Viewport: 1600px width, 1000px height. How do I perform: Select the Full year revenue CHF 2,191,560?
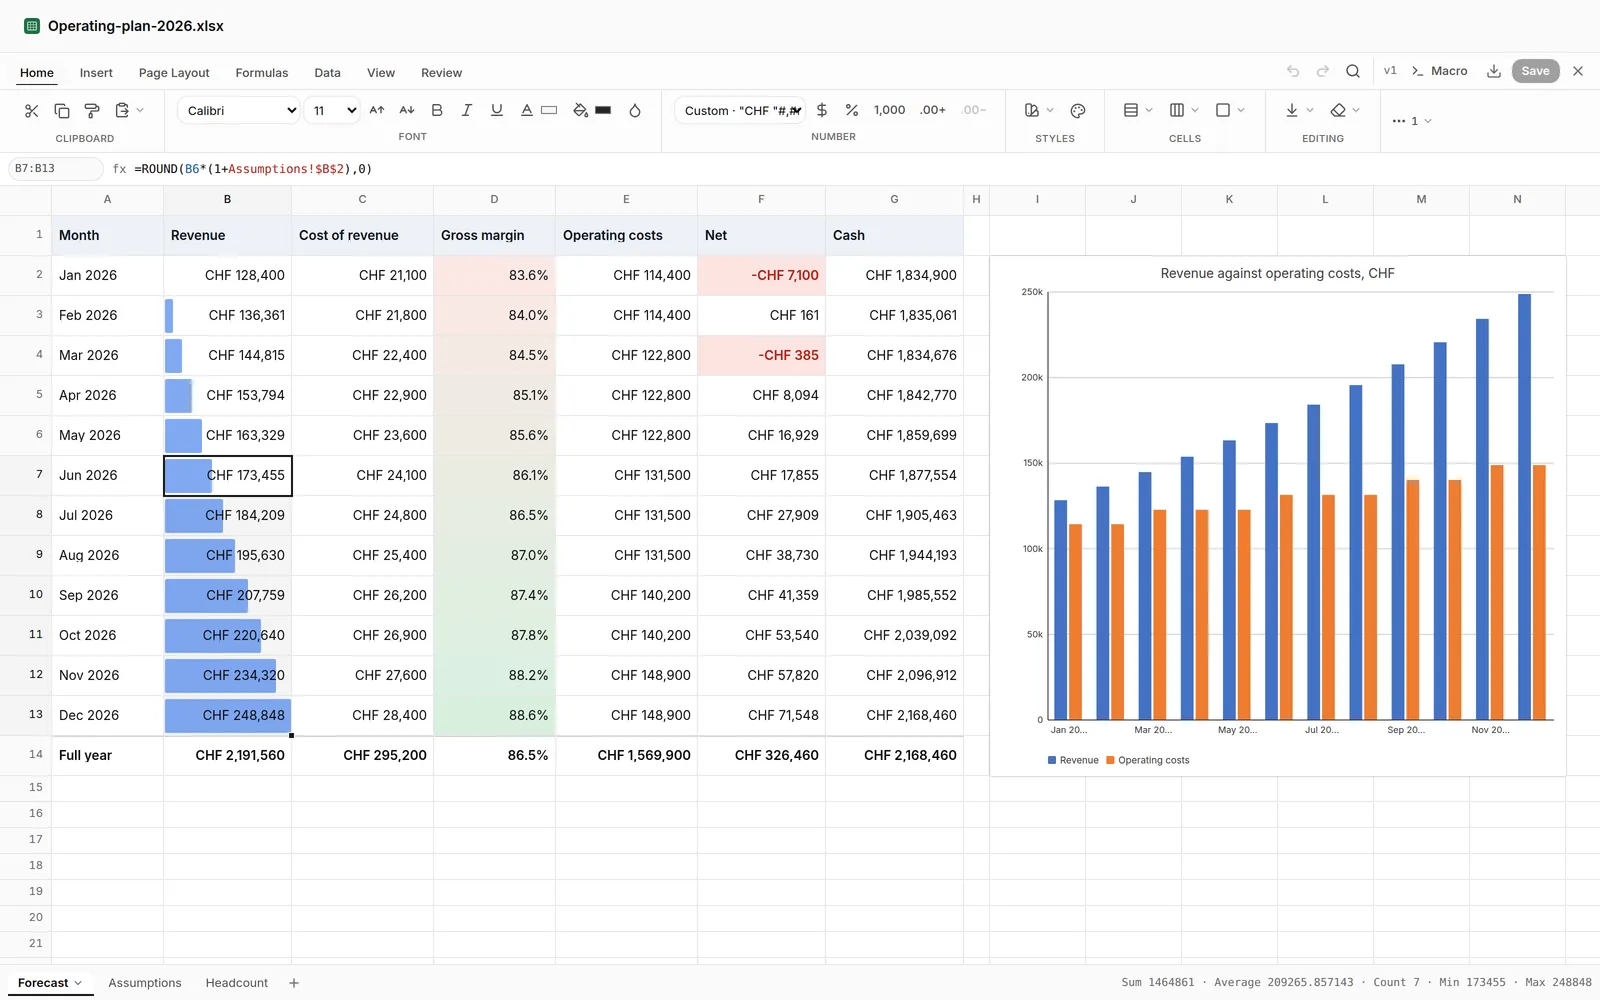(228, 755)
